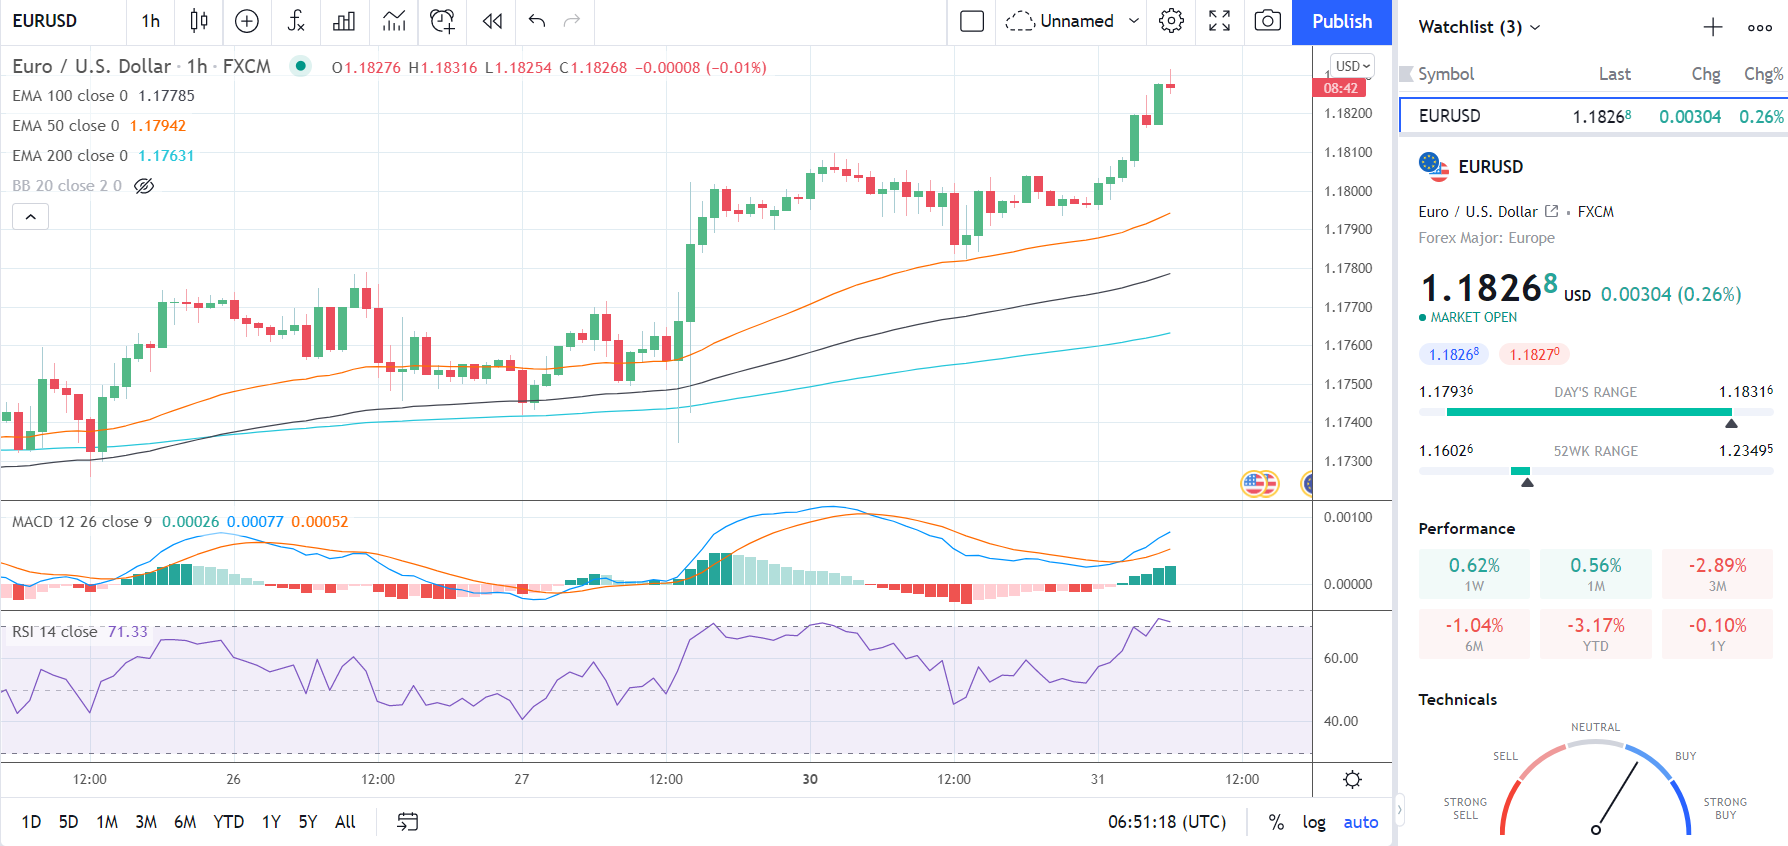Click the MACD 12 26 close 9 label
1788x846 pixels.
coord(82,522)
